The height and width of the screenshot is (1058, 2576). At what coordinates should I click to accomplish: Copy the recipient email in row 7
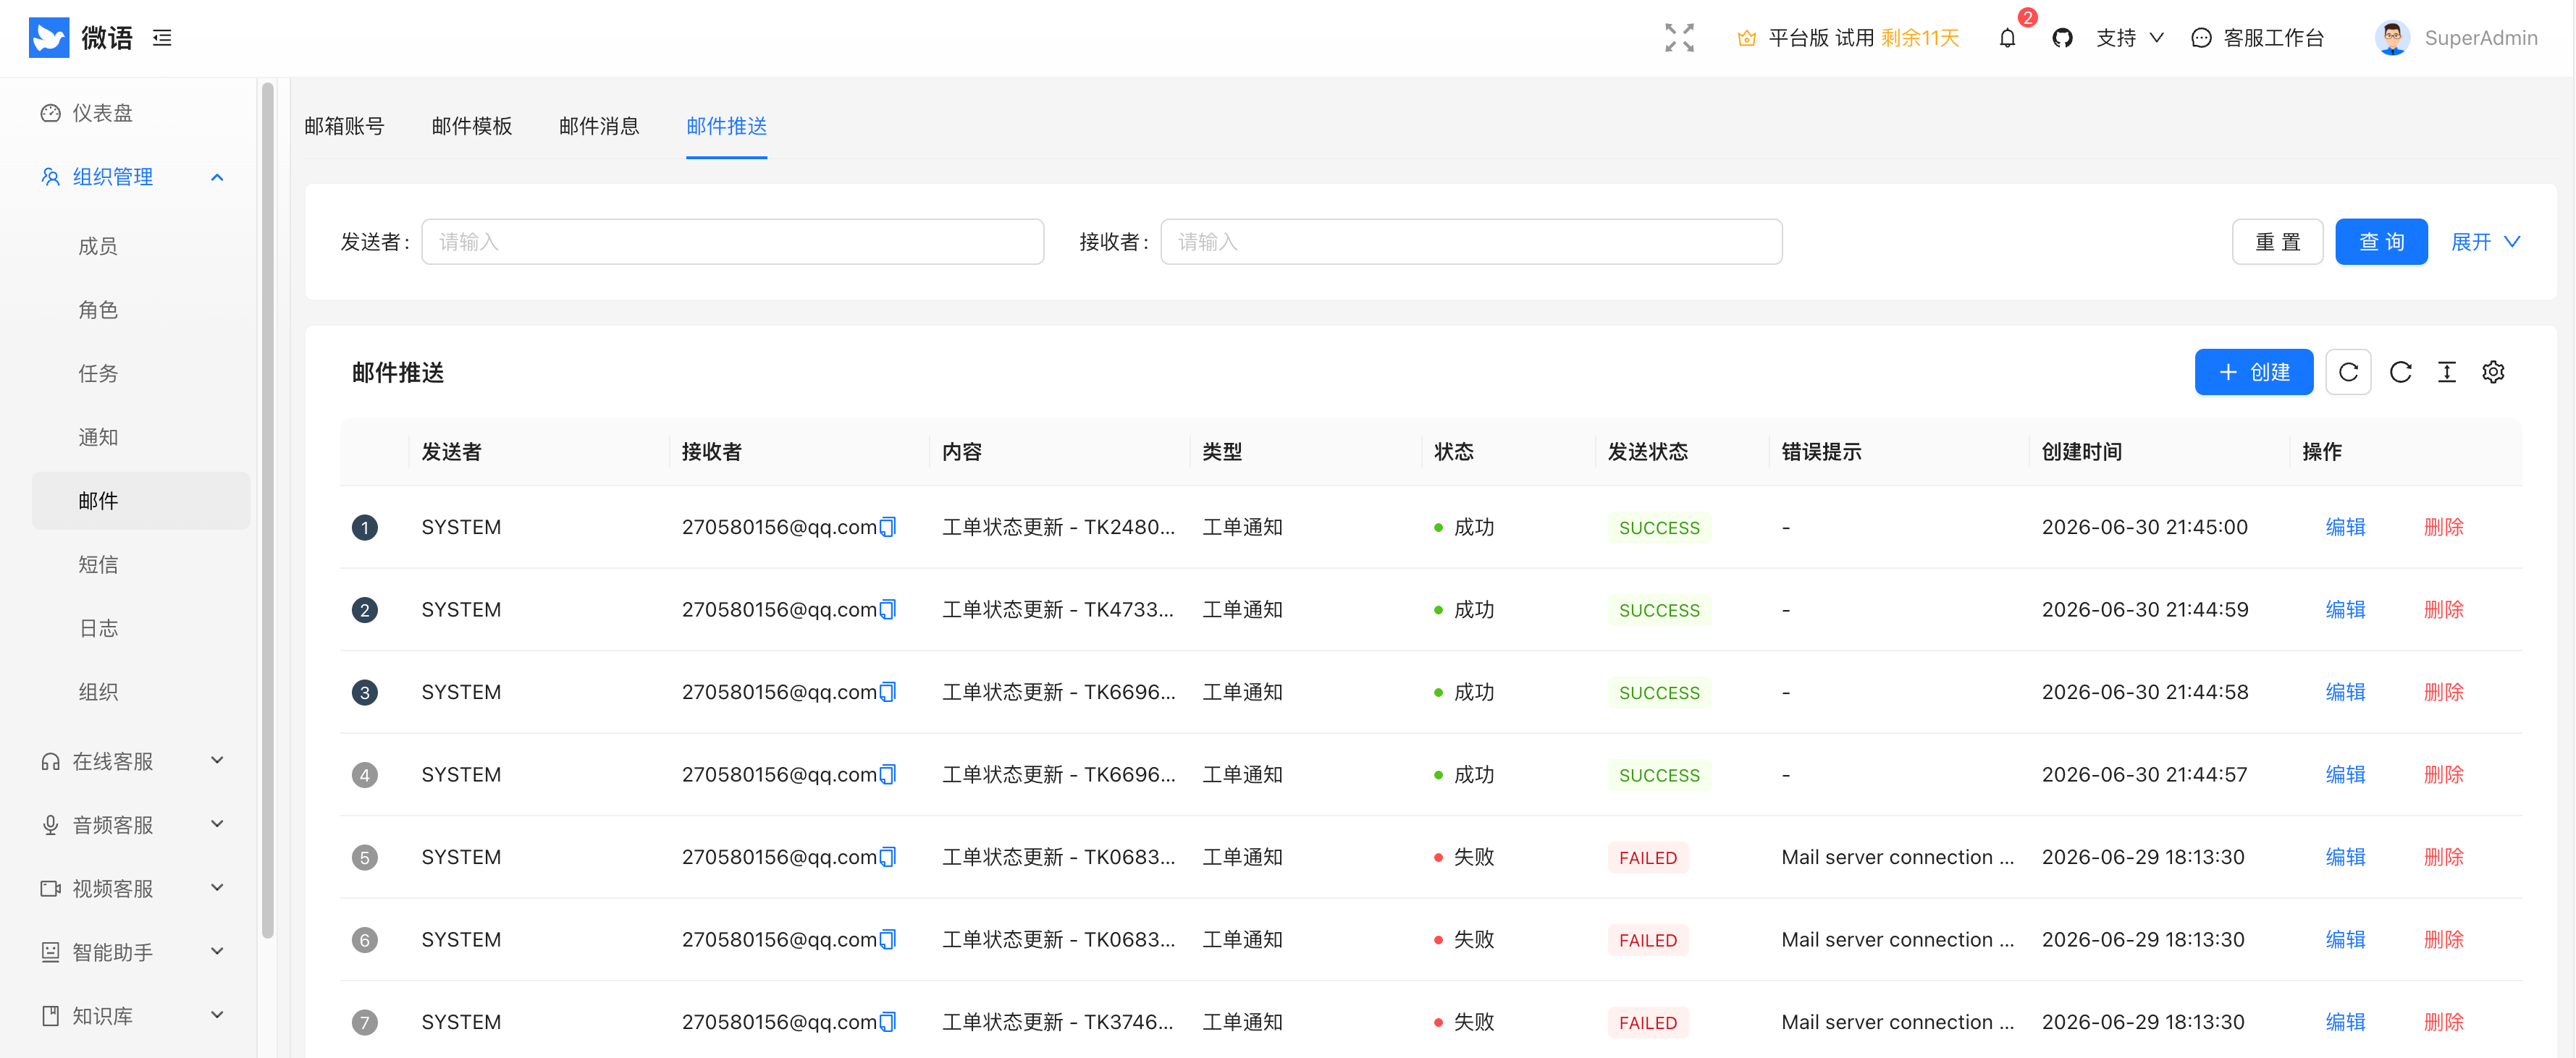pos(888,1022)
